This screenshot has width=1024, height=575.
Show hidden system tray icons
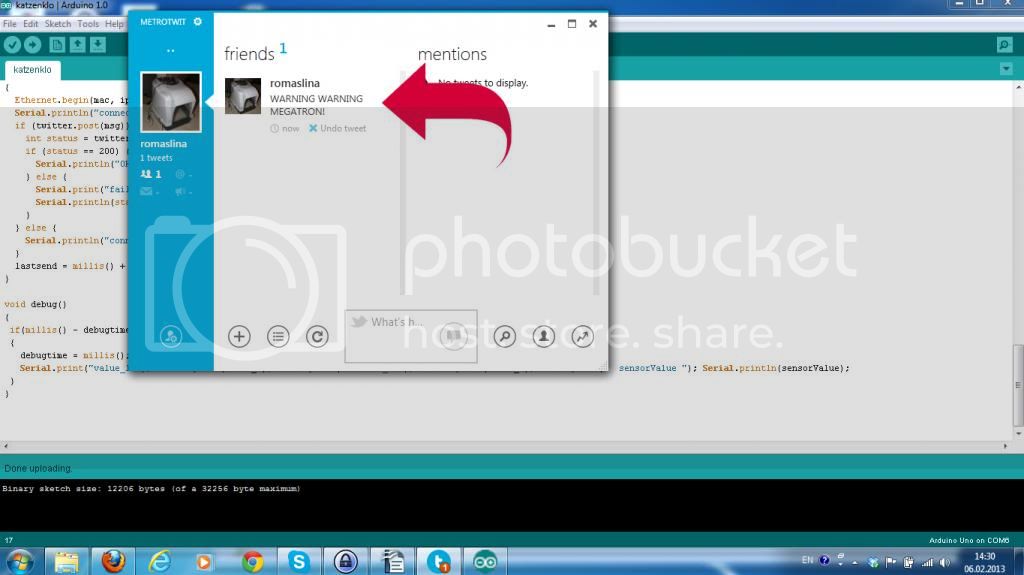[x=855, y=563]
